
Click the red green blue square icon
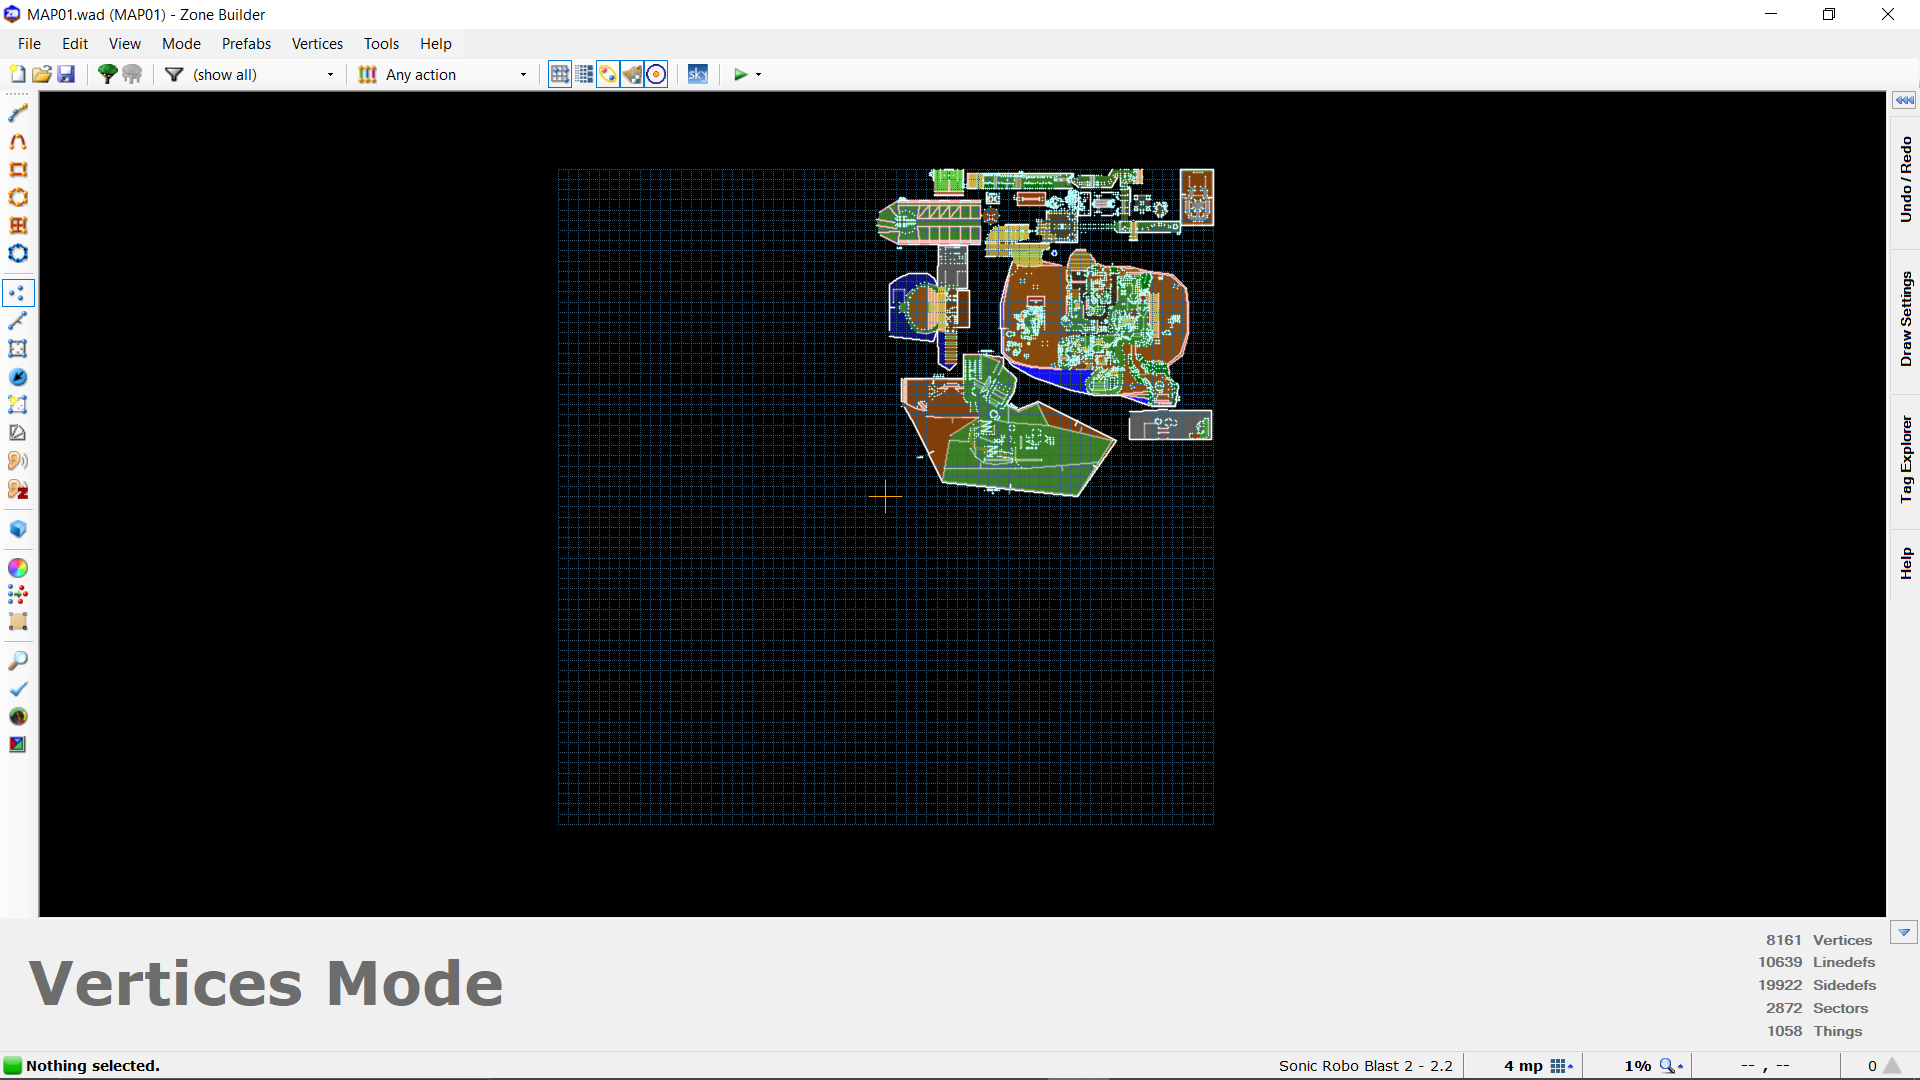pos(18,745)
